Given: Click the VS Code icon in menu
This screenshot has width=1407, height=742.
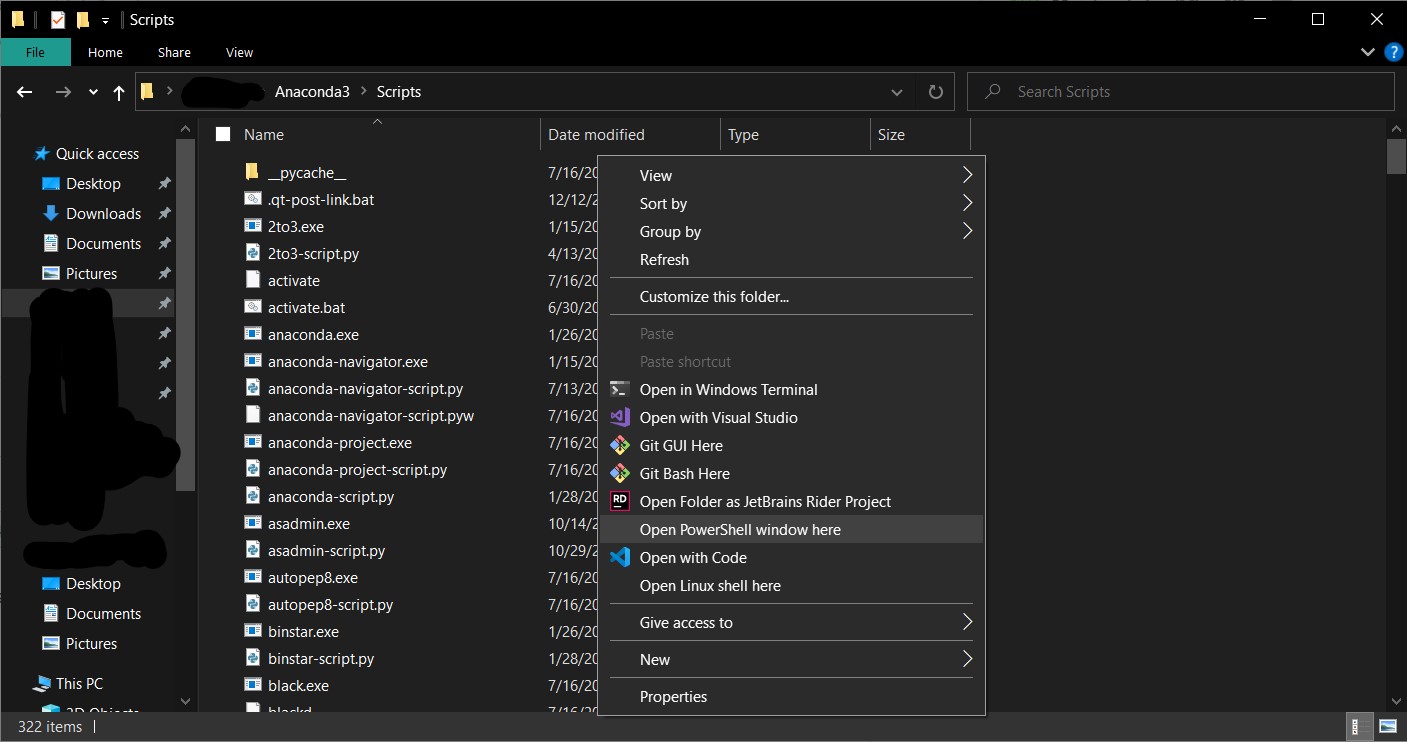Looking at the screenshot, I should pos(620,557).
